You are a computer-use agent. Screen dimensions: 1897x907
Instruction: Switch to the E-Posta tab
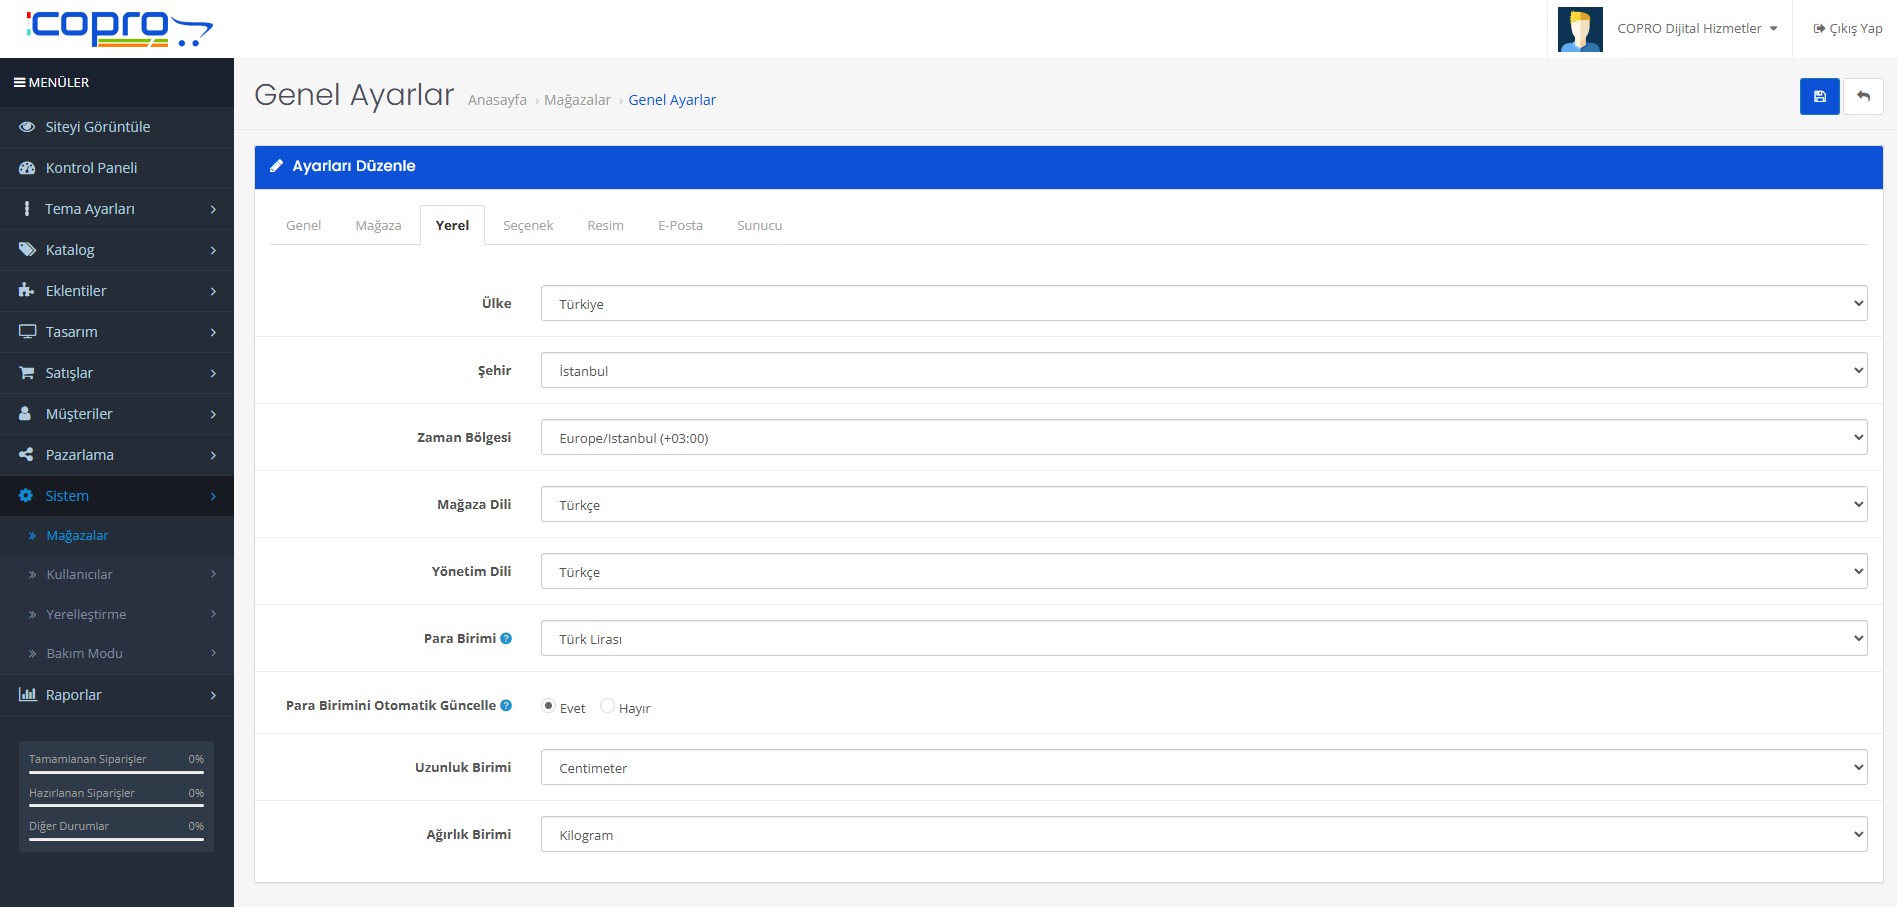click(x=680, y=226)
